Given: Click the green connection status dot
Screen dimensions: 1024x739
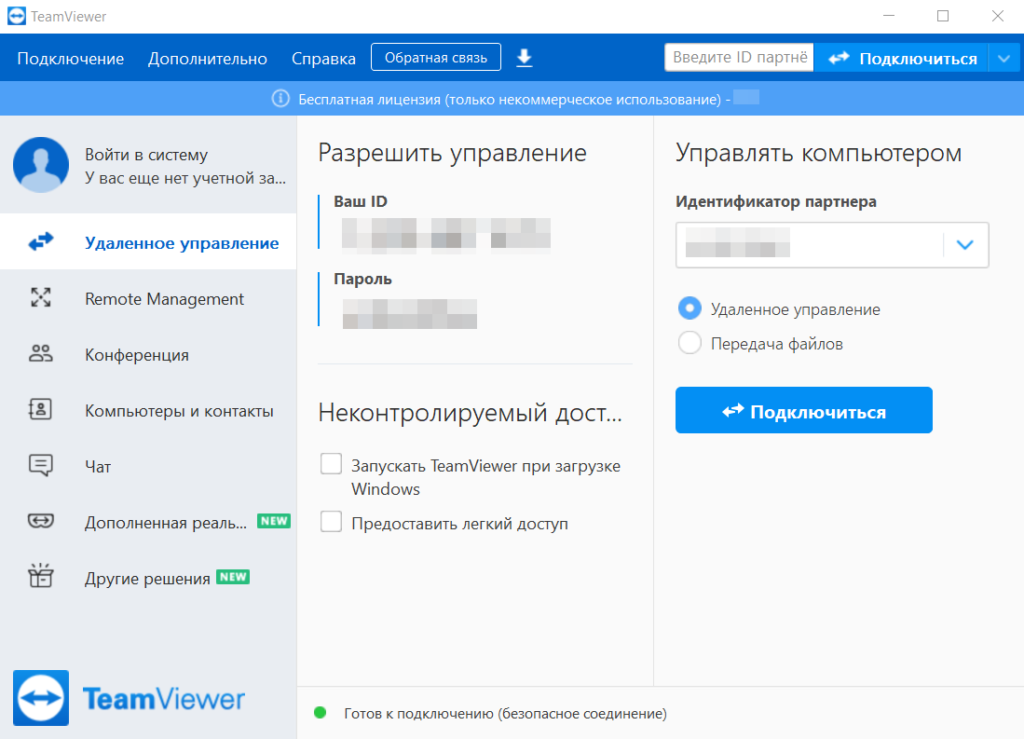Looking at the screenshot, I should 320,712.
